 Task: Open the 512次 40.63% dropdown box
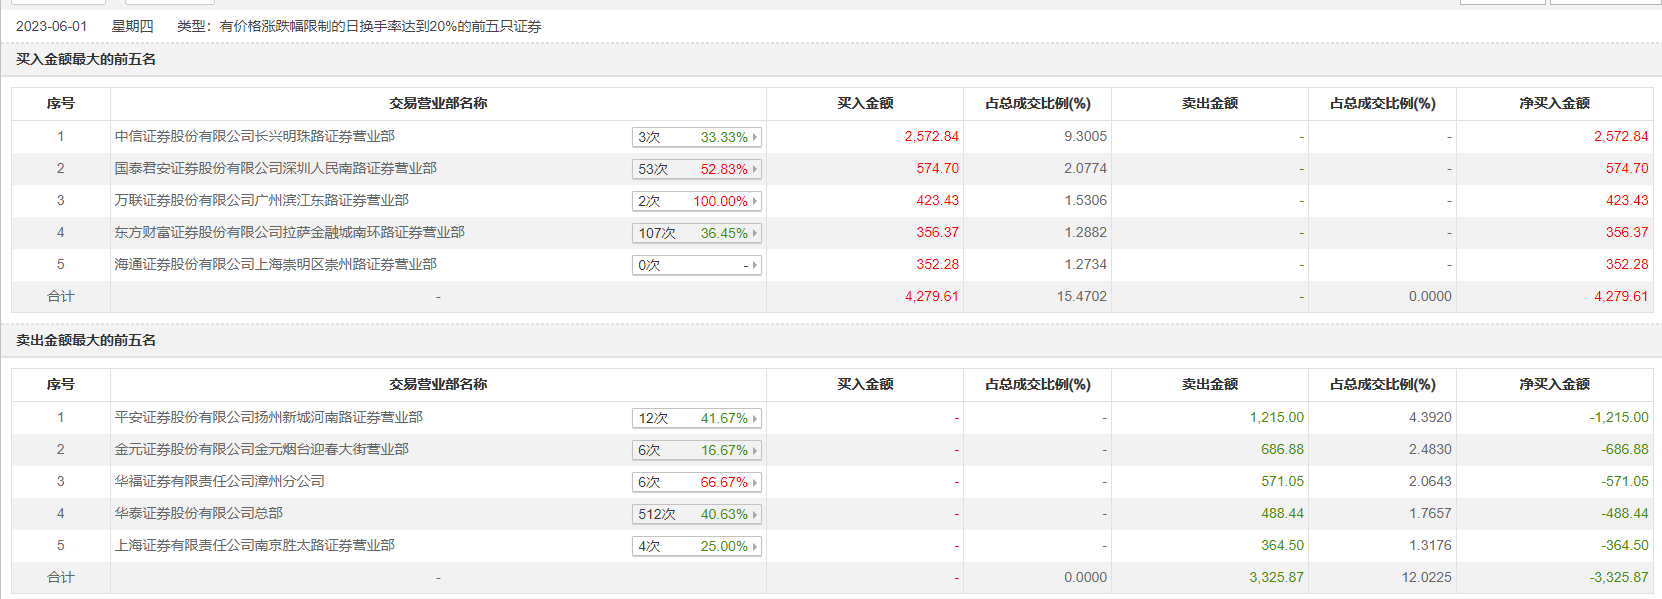(x=697, y=514)
